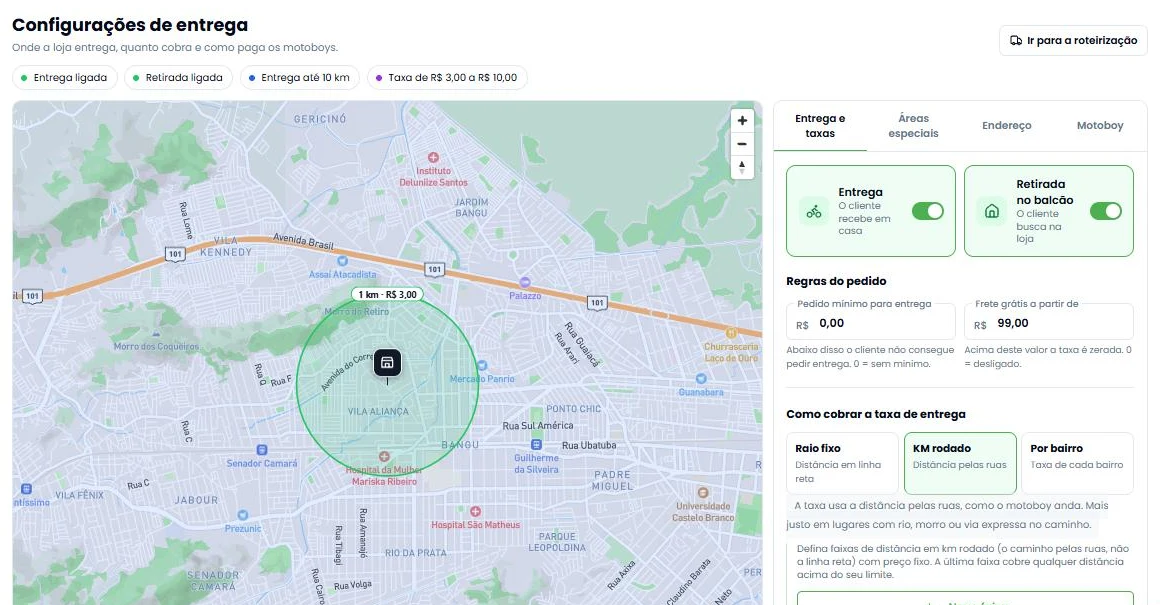
Task: Click the PADRE MIGUEL map label
Action: pos(613,481)
